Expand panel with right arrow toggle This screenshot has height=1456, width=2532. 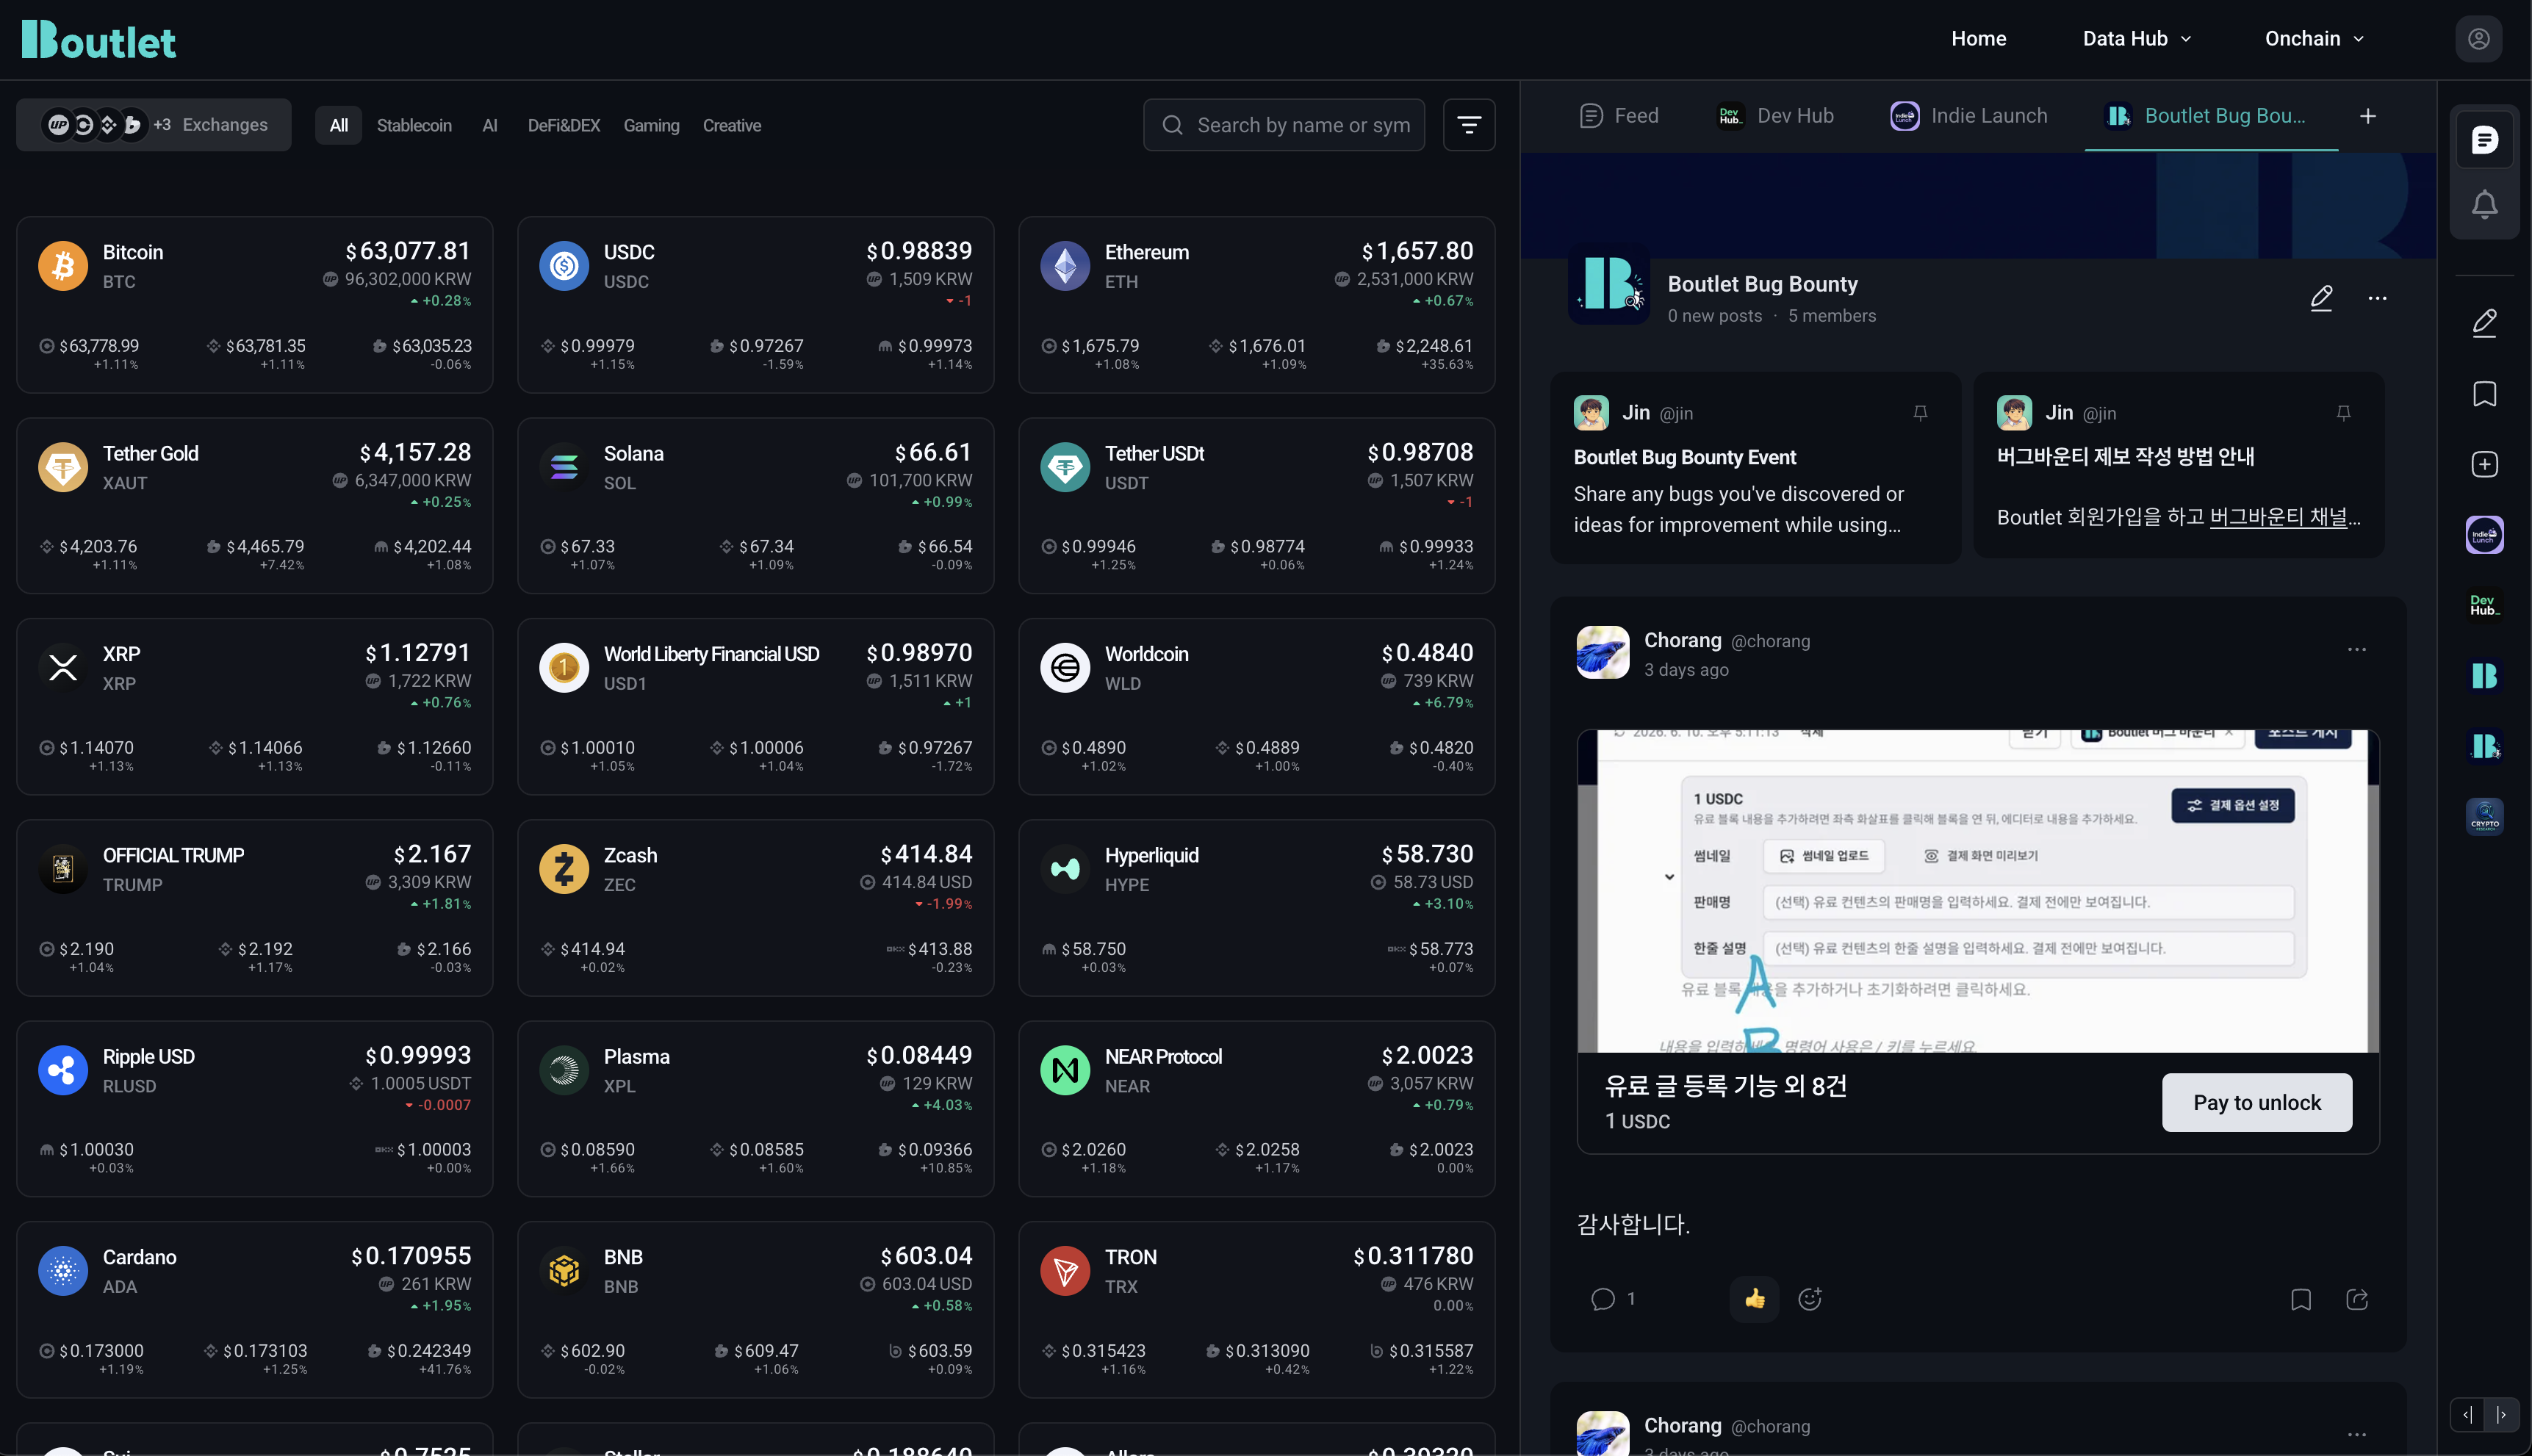pos(2501,1414)
